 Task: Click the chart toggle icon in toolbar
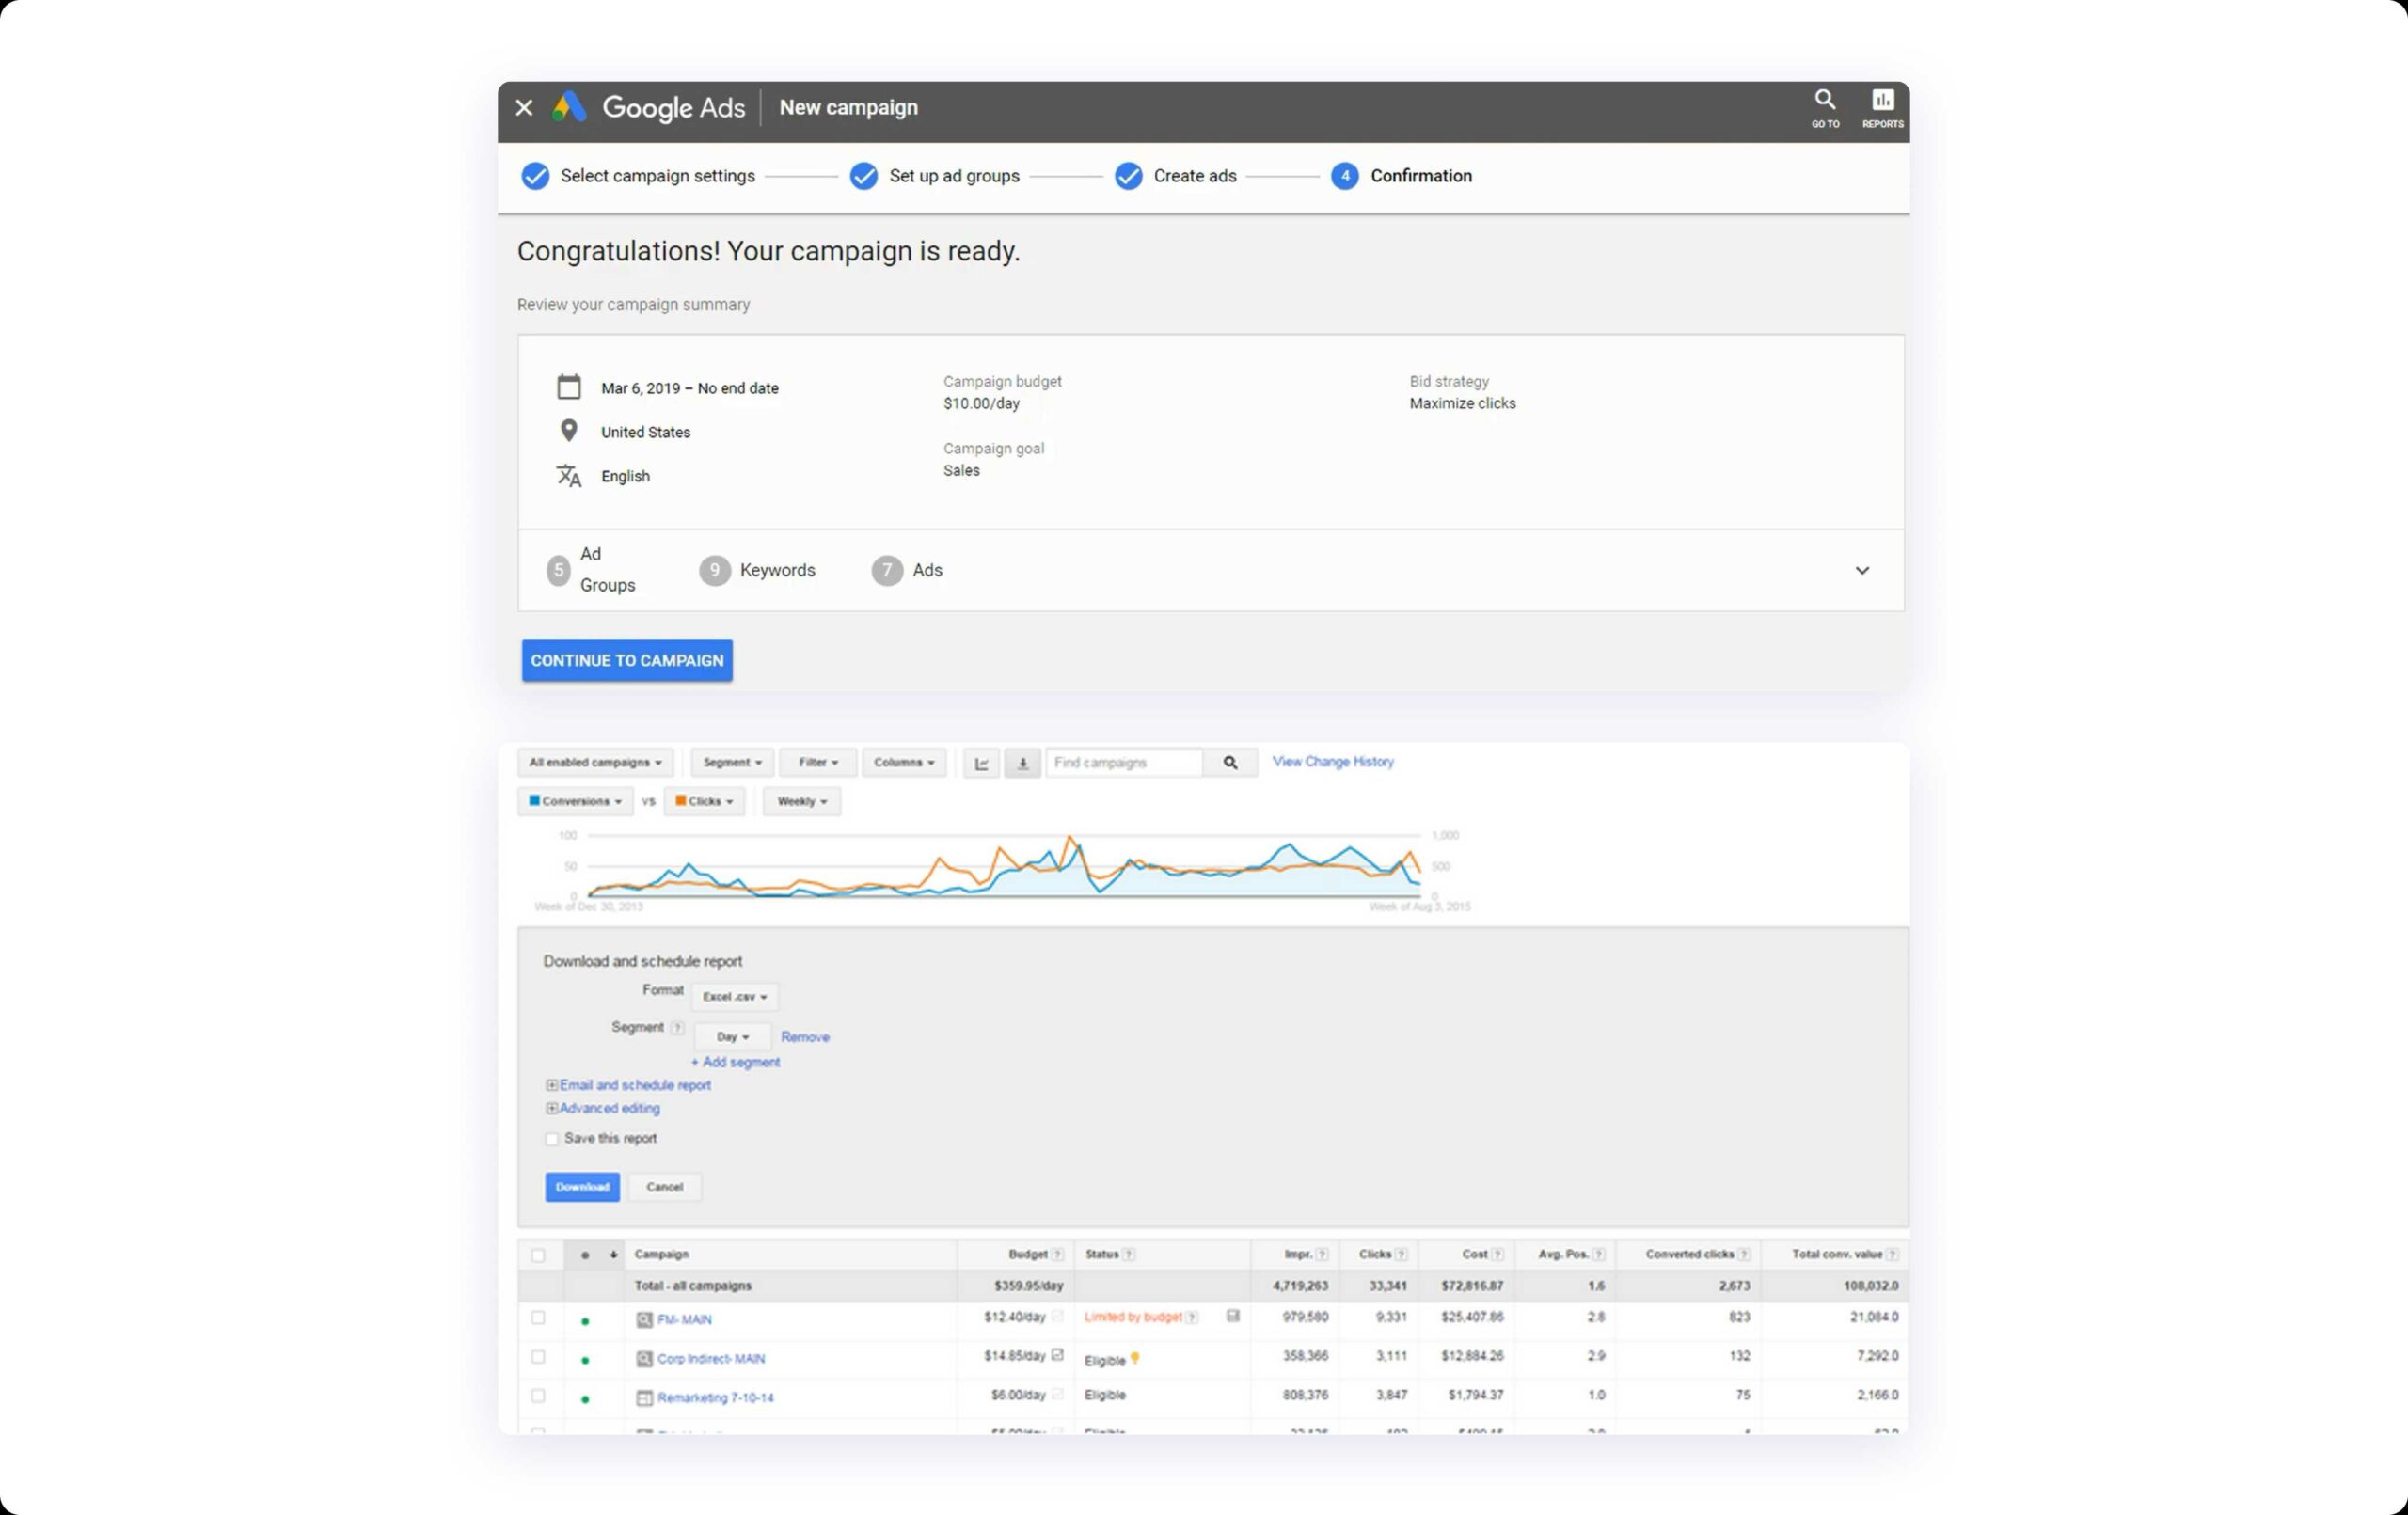[x=981, y=763]
